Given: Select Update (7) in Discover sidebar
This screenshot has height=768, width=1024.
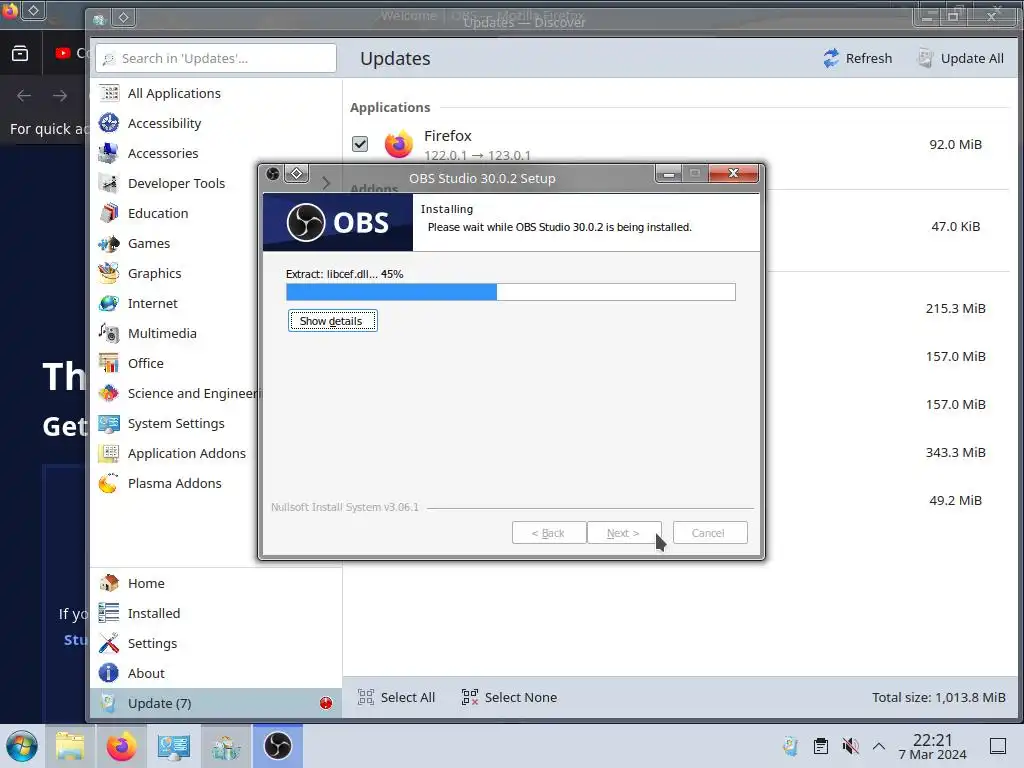Looking at the screenshot, I should coord(216,703).
